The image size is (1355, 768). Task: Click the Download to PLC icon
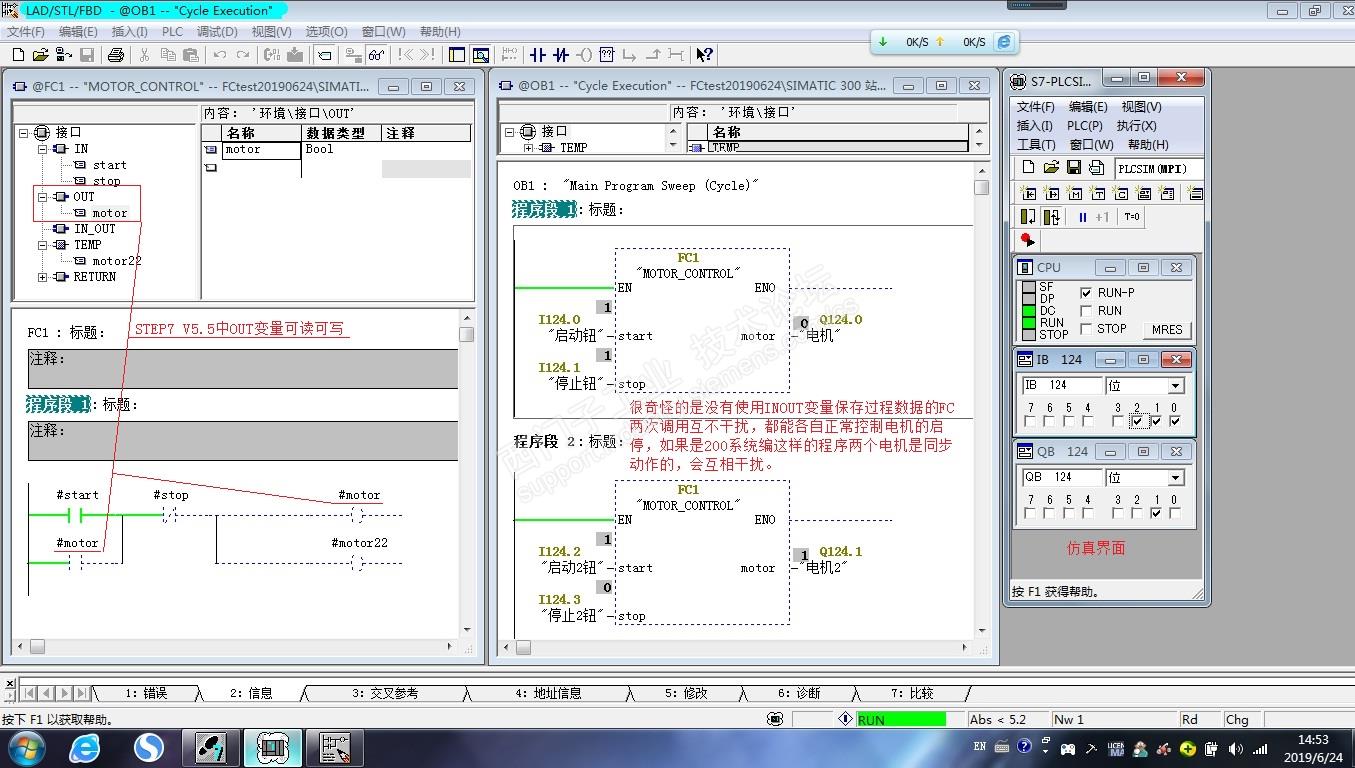pyautogui.click(x=295, y=55)
